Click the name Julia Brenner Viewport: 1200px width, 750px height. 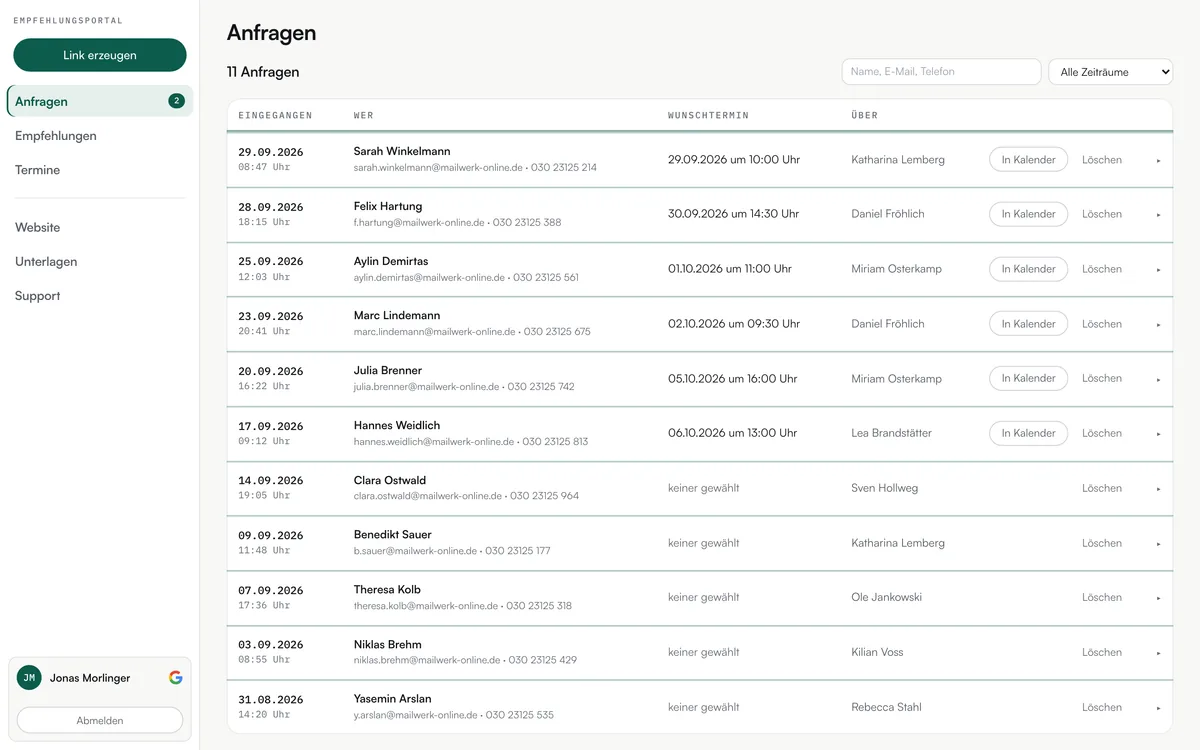388,370
